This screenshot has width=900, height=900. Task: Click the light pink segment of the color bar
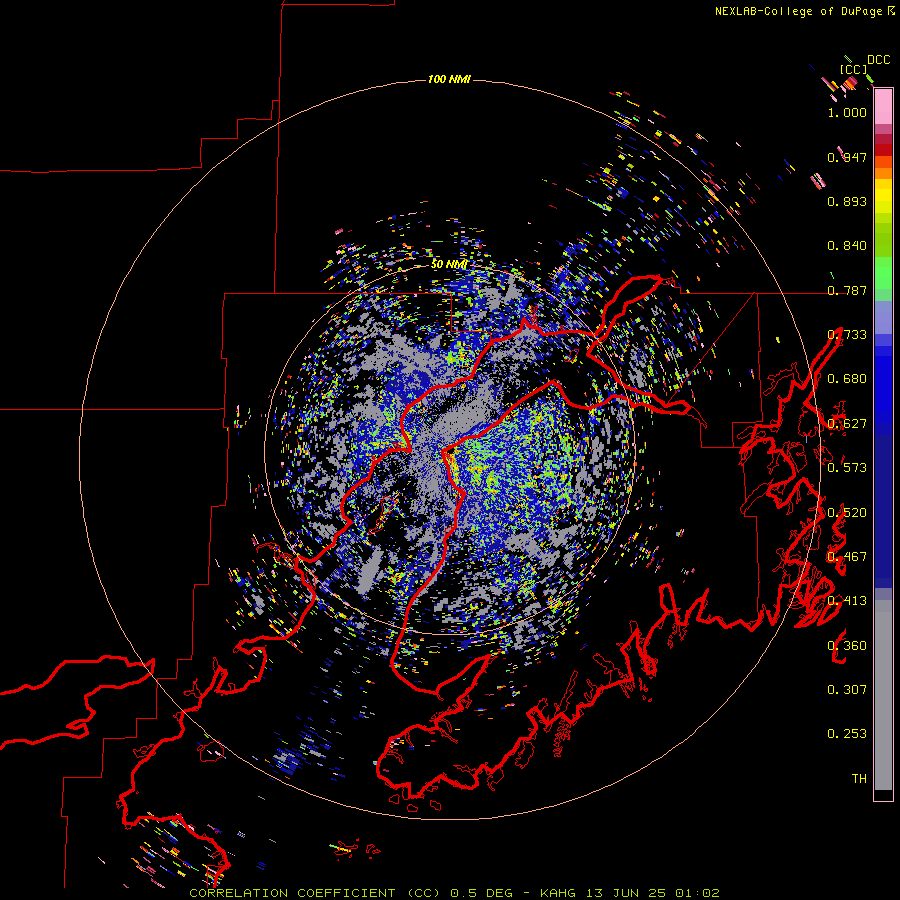pos(883,107)
